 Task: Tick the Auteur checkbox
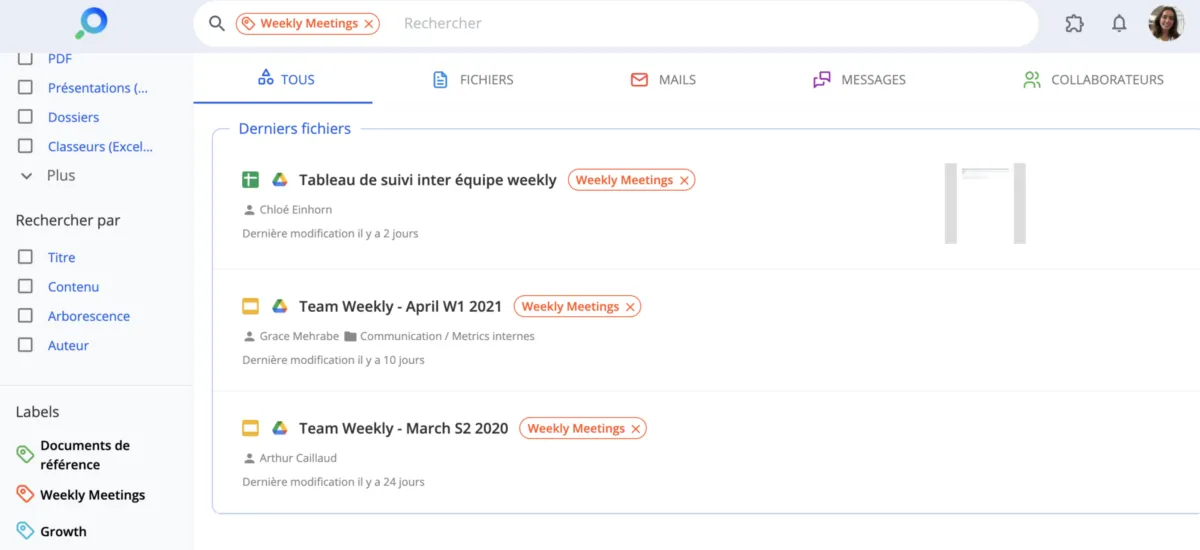pos(26,345)
